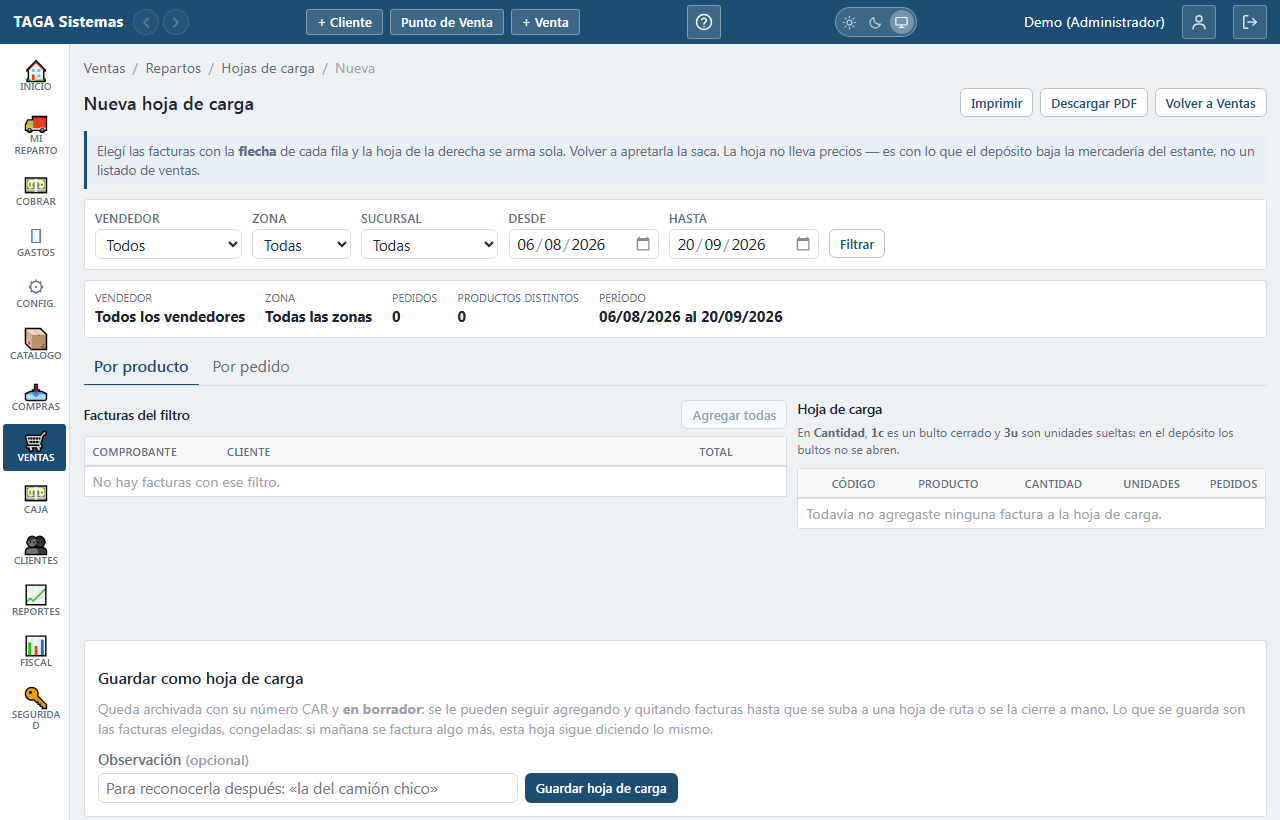Image resolution: width=1280 pixels, height=820 pixels.
Task: Open the Clientes people icon
Action: pyautogui.click(x=35, y=550)
